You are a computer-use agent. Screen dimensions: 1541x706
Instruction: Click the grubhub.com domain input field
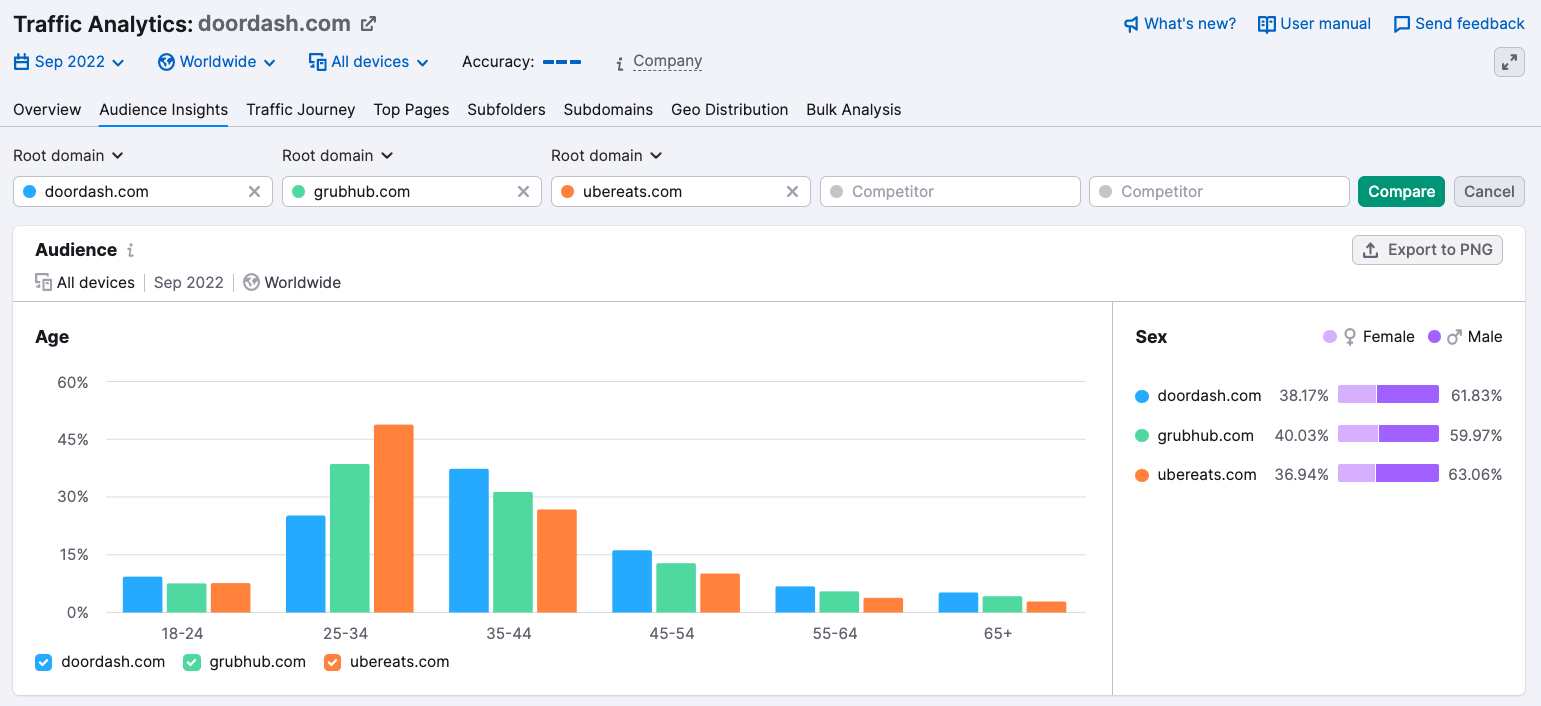click(x=412, y=192)
